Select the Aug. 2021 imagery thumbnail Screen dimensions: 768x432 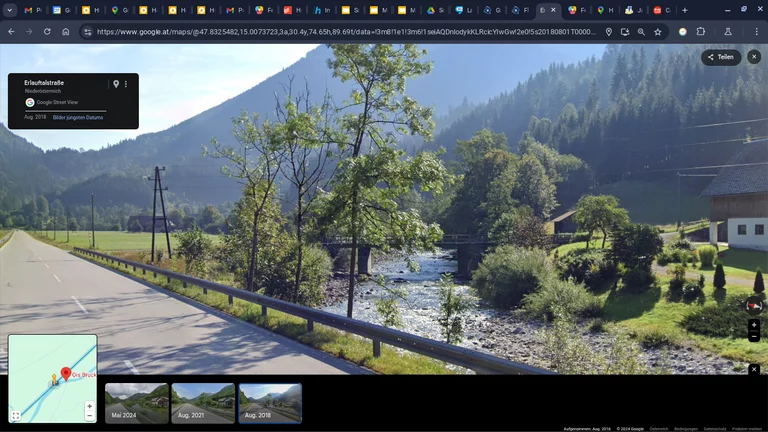pos(203,403)
